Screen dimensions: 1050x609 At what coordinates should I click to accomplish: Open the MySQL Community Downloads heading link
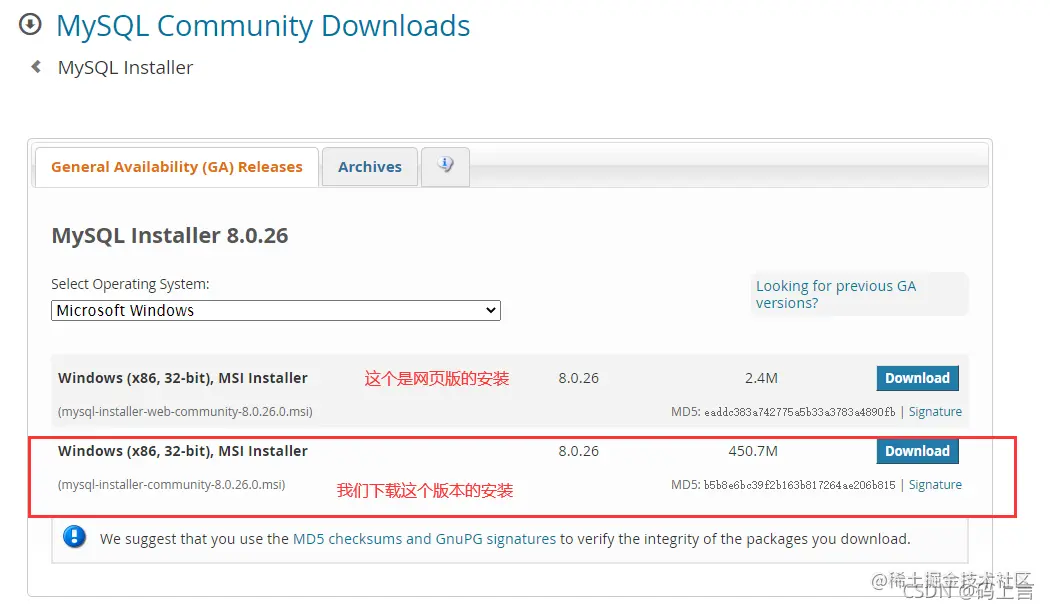click(x=263, y=26)
